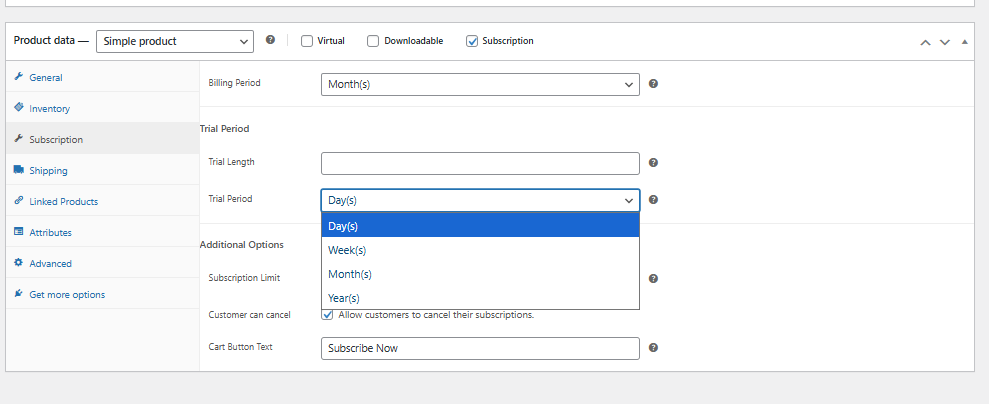
Task: Click the help icon next to Trial Length
Action: point(653,162)
